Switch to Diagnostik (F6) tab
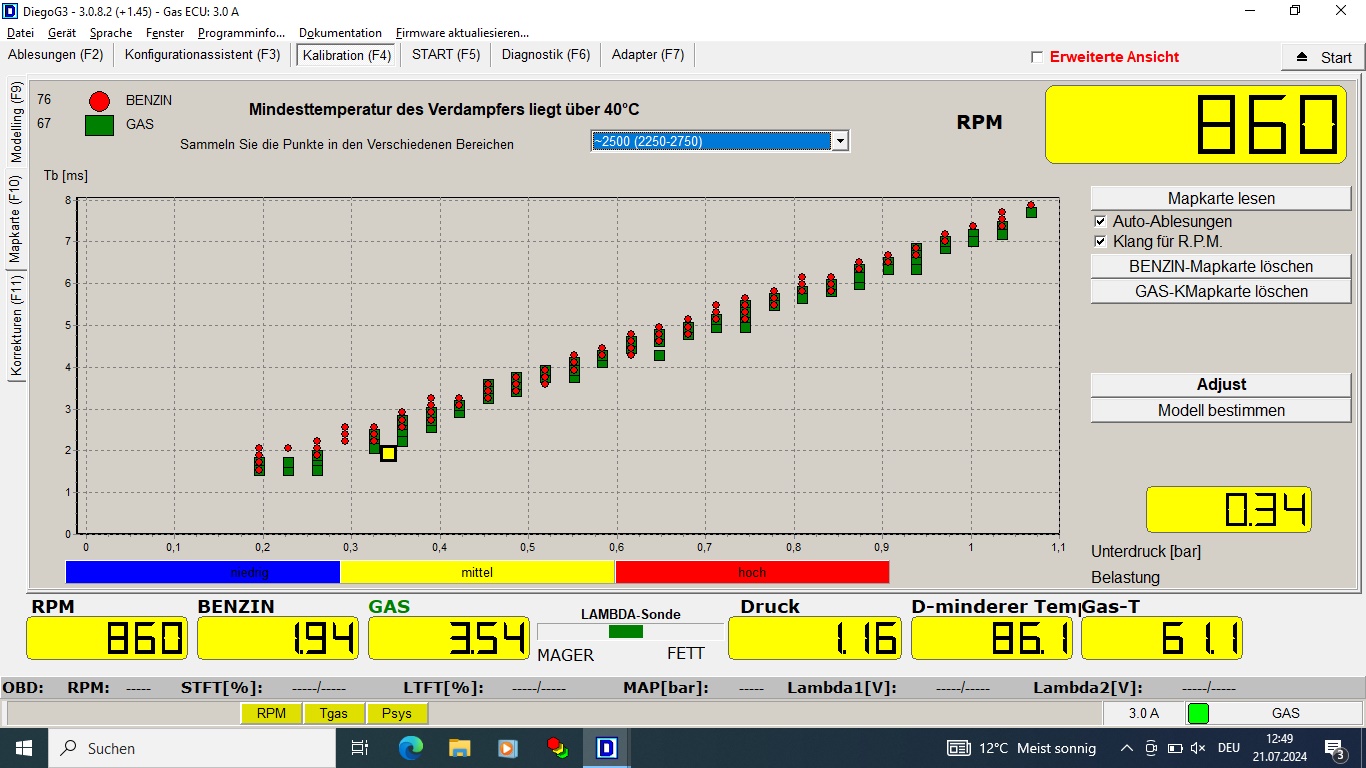The width and height of the screenshot is (1366, 768). [x=546, y=55]
